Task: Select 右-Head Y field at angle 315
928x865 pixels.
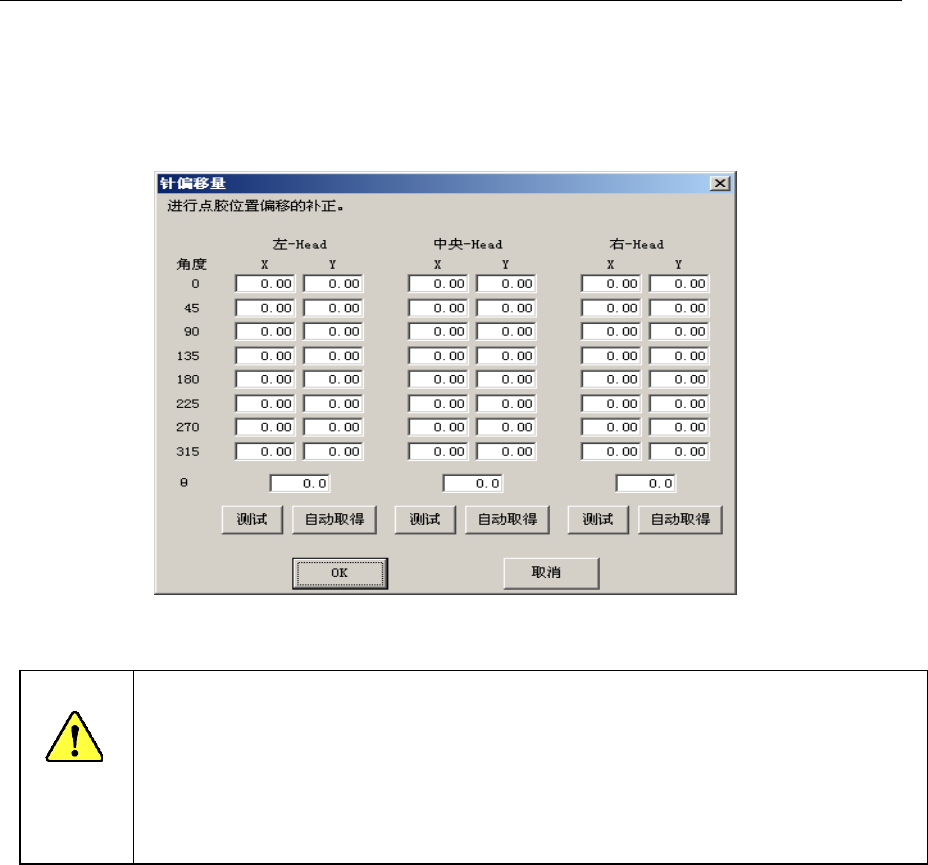Action: pos(679,451)
